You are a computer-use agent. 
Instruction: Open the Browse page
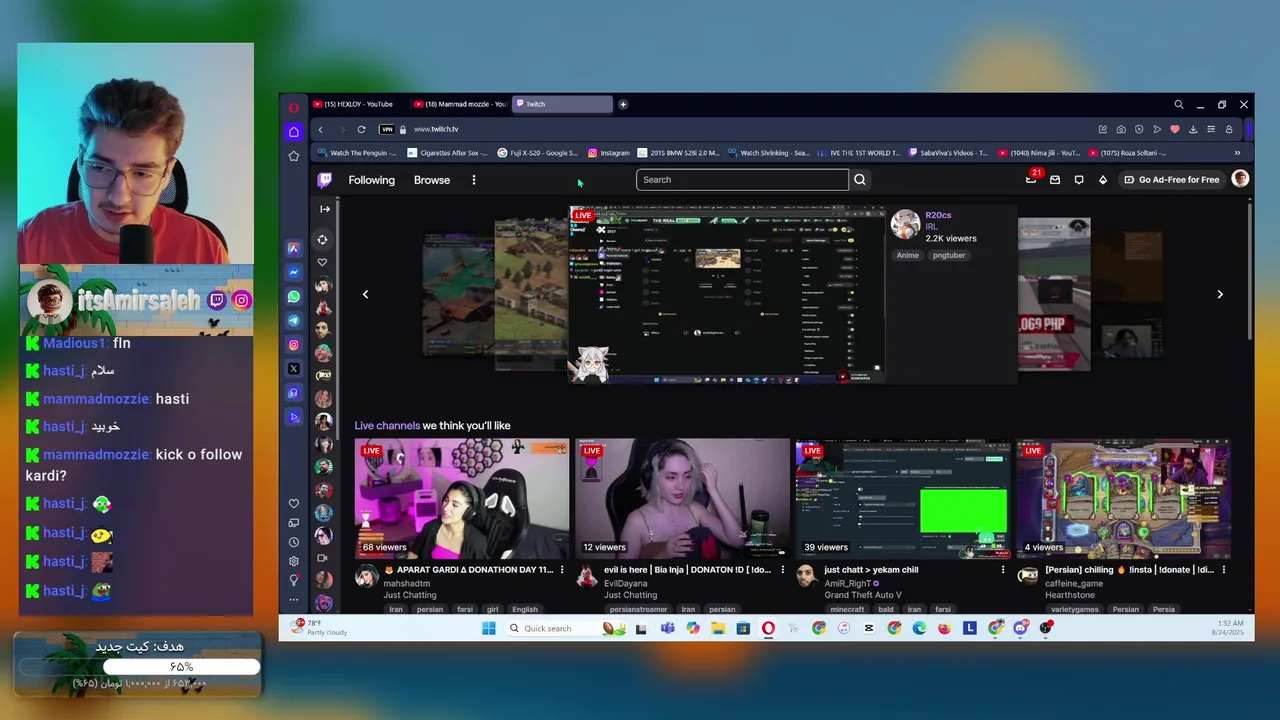(x=432, y=180)
